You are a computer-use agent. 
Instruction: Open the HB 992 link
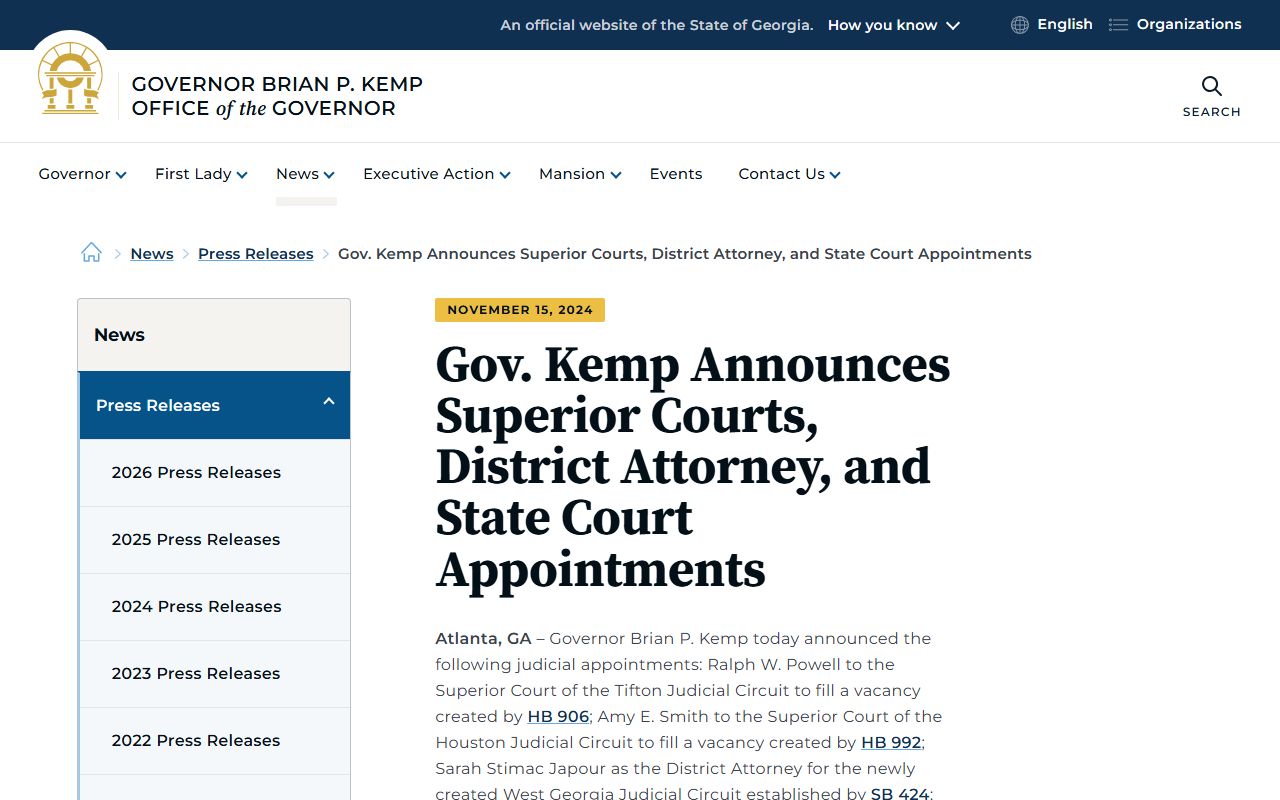891,742
